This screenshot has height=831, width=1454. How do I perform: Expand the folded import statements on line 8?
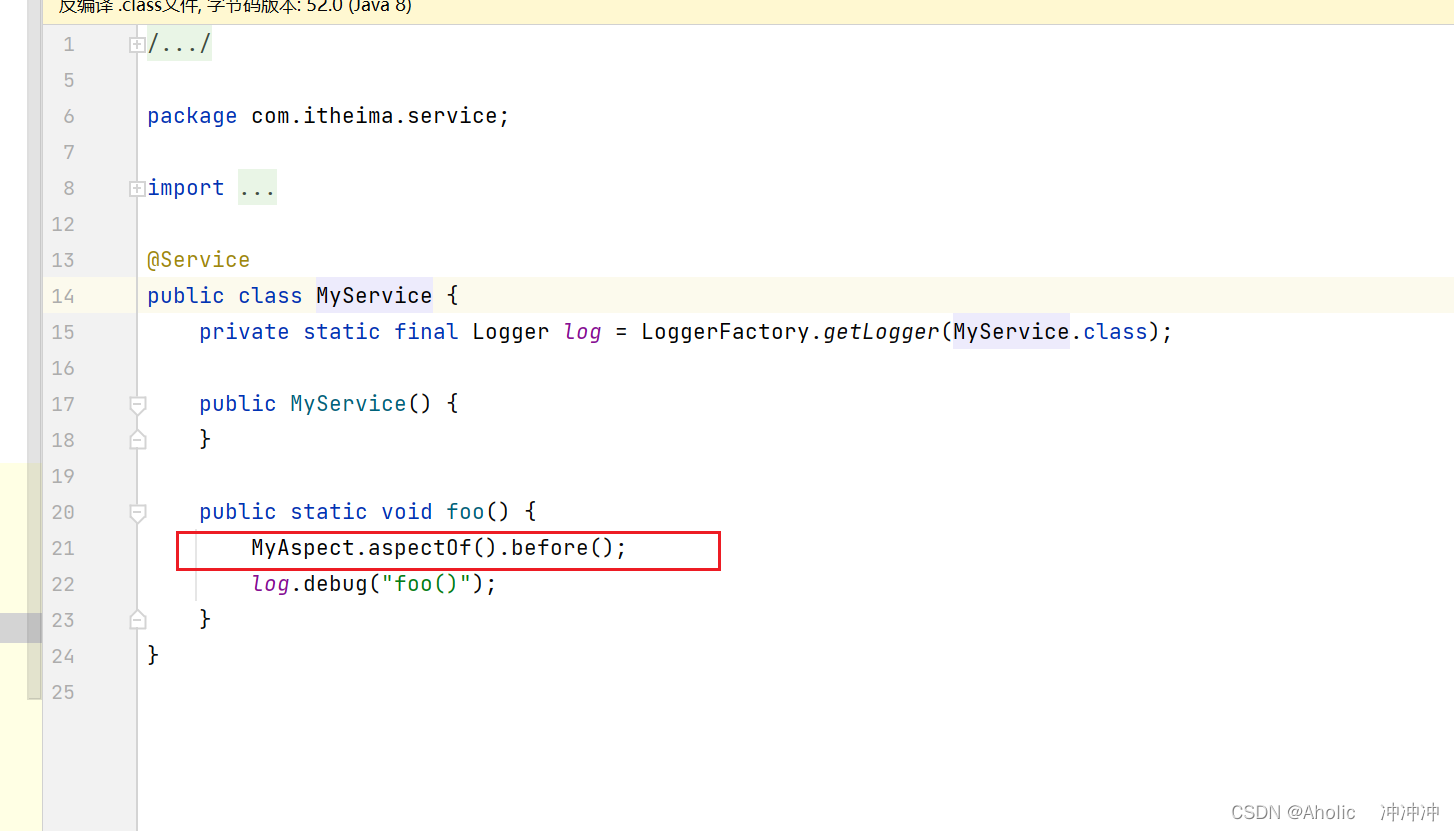click(x=137, y=189)
